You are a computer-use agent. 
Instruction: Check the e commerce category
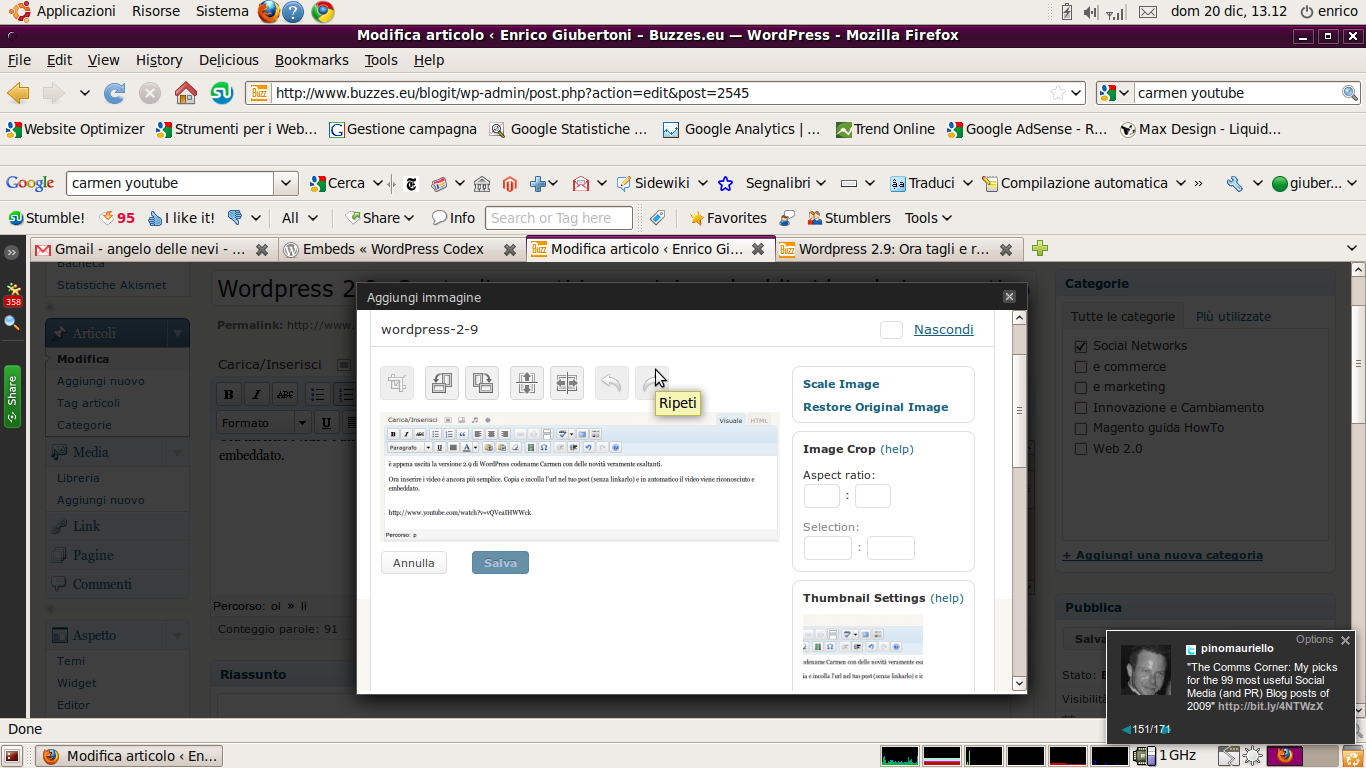click(x=1080, y=367)
